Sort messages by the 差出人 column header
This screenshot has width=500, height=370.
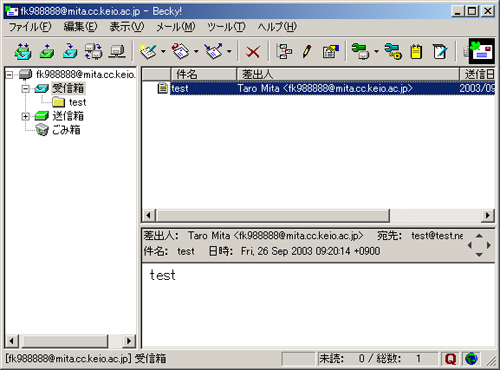pyautogui.click(x=348, y=74)
